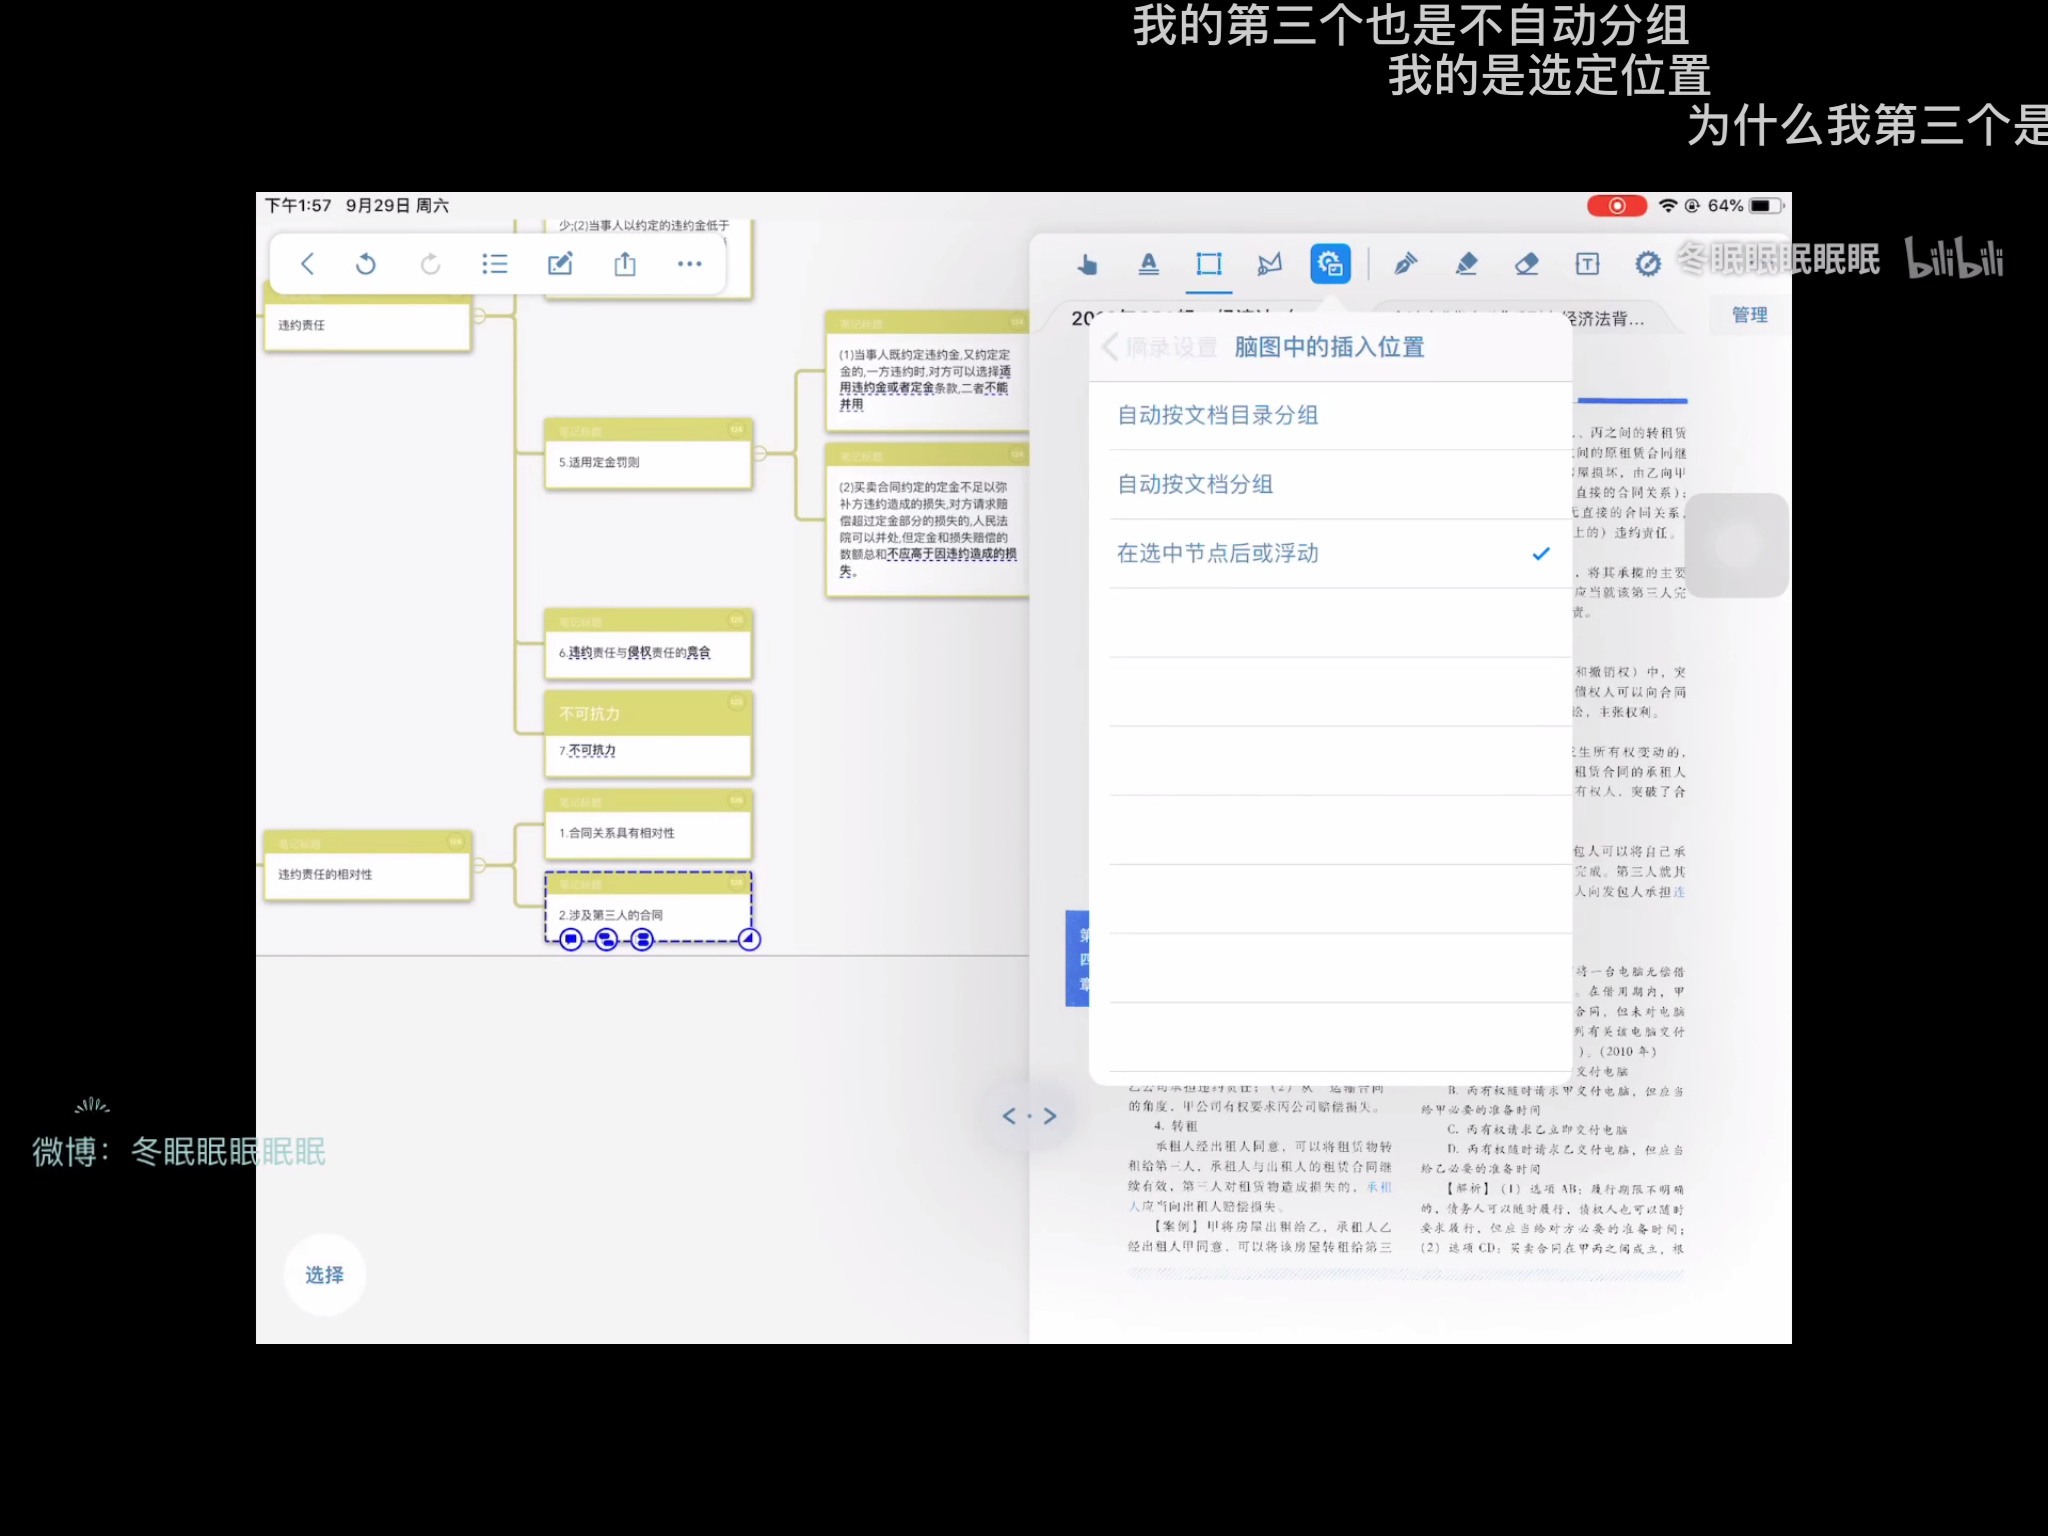2048x1536 pixels.
Task: Go back using the mindmap toolbar chevron
Action: [x=307, y=264]
